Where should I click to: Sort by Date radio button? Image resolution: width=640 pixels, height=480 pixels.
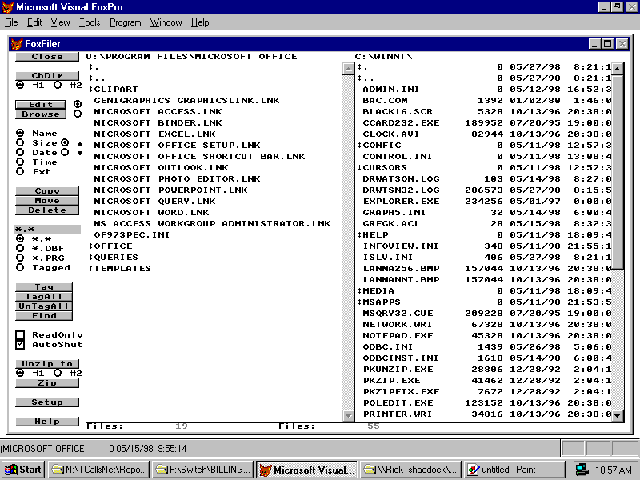(20, 152)
